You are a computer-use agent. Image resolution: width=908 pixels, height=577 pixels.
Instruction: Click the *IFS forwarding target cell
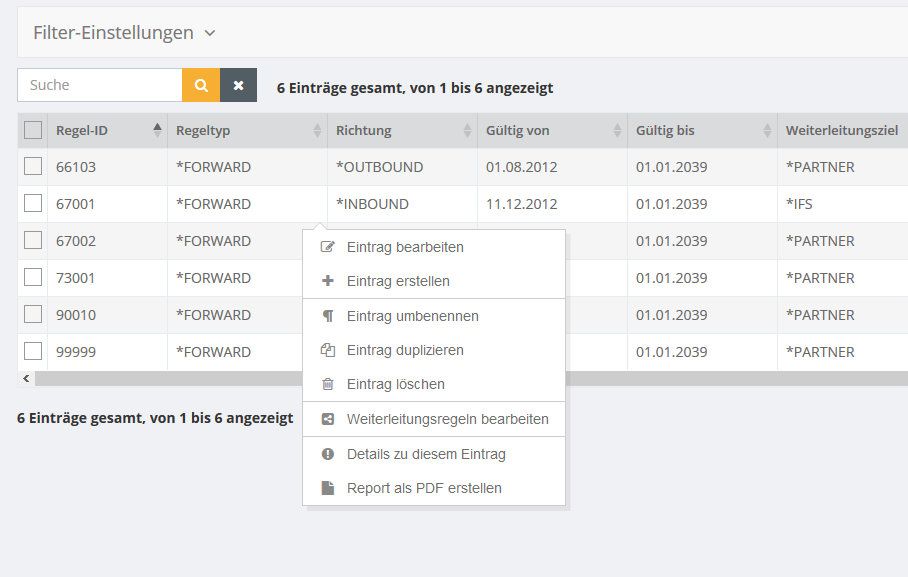802,204
